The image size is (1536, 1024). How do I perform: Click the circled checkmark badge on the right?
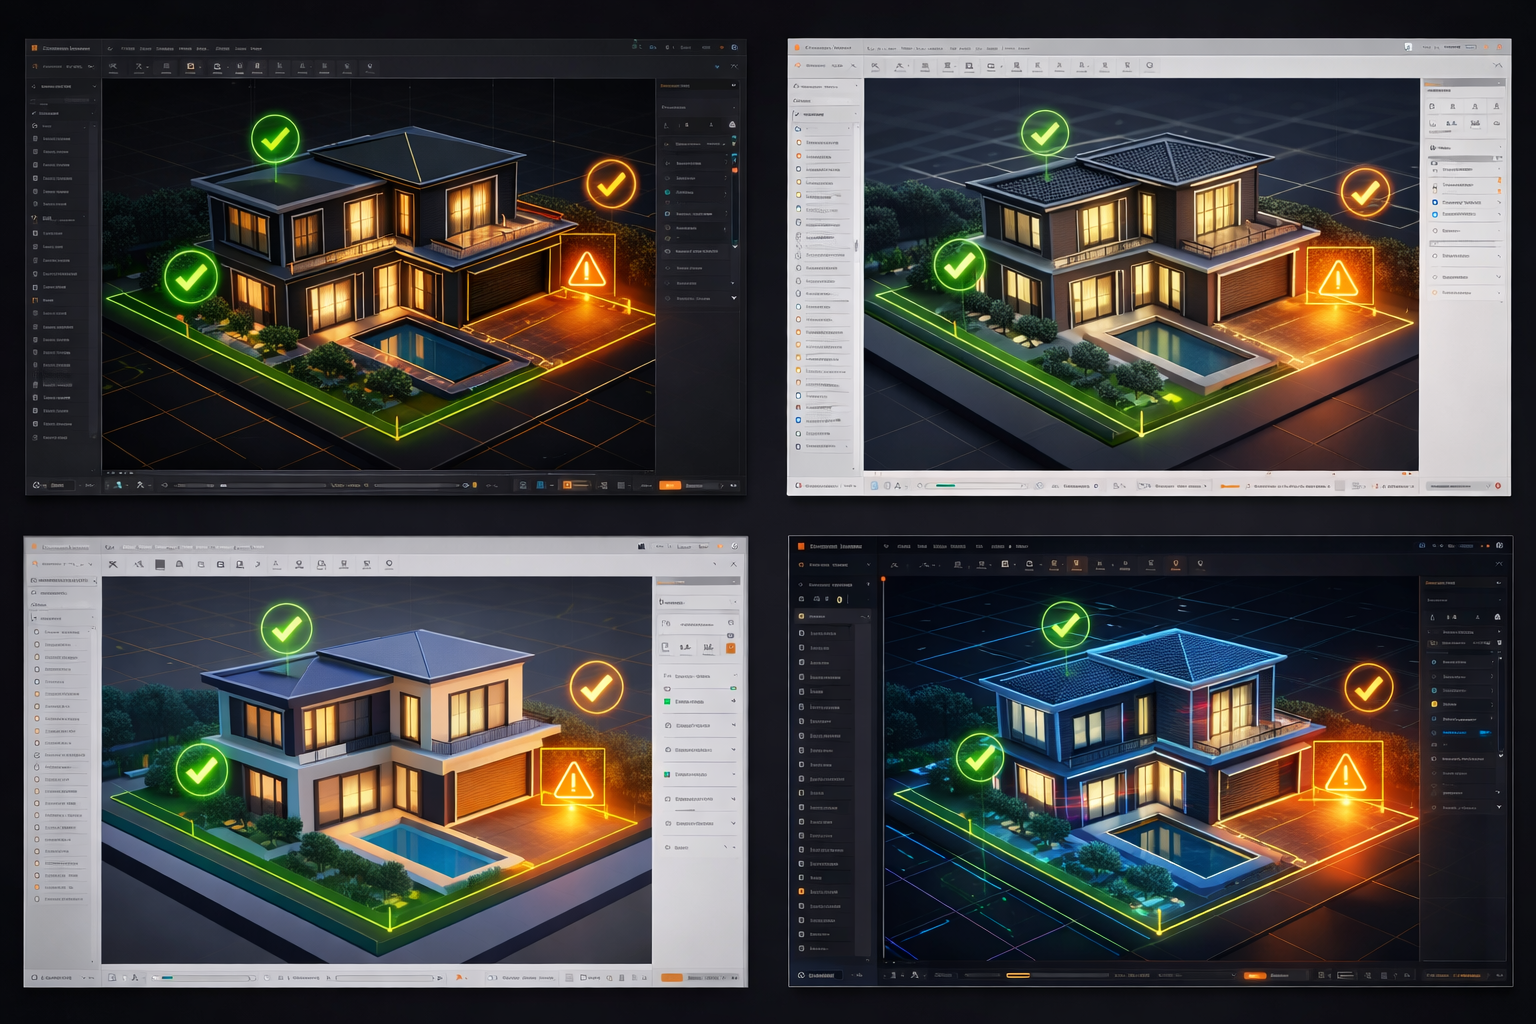(x=609, y=186)
